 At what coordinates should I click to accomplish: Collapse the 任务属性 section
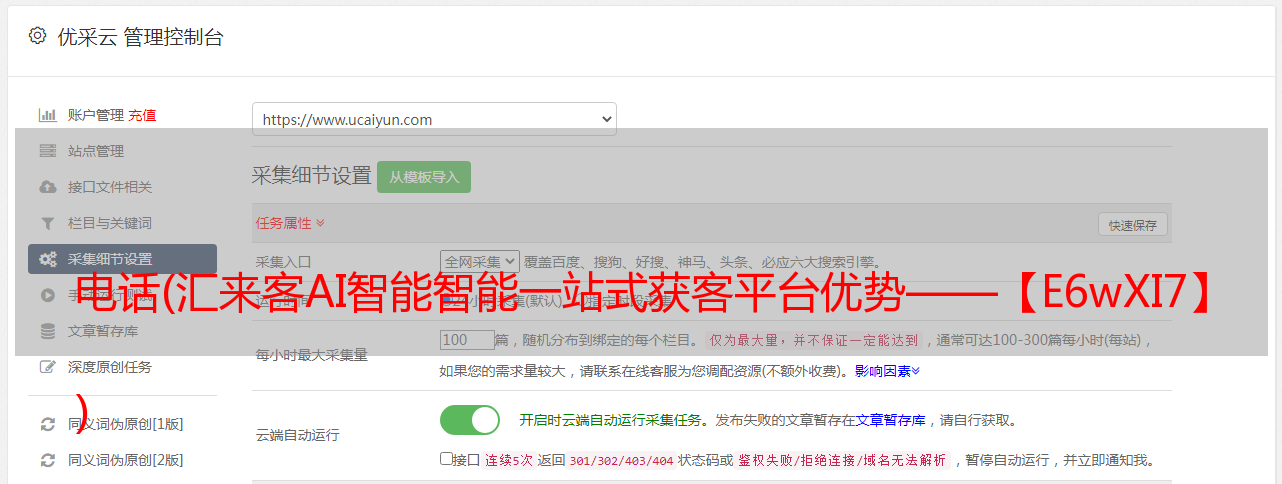point(290,223)
